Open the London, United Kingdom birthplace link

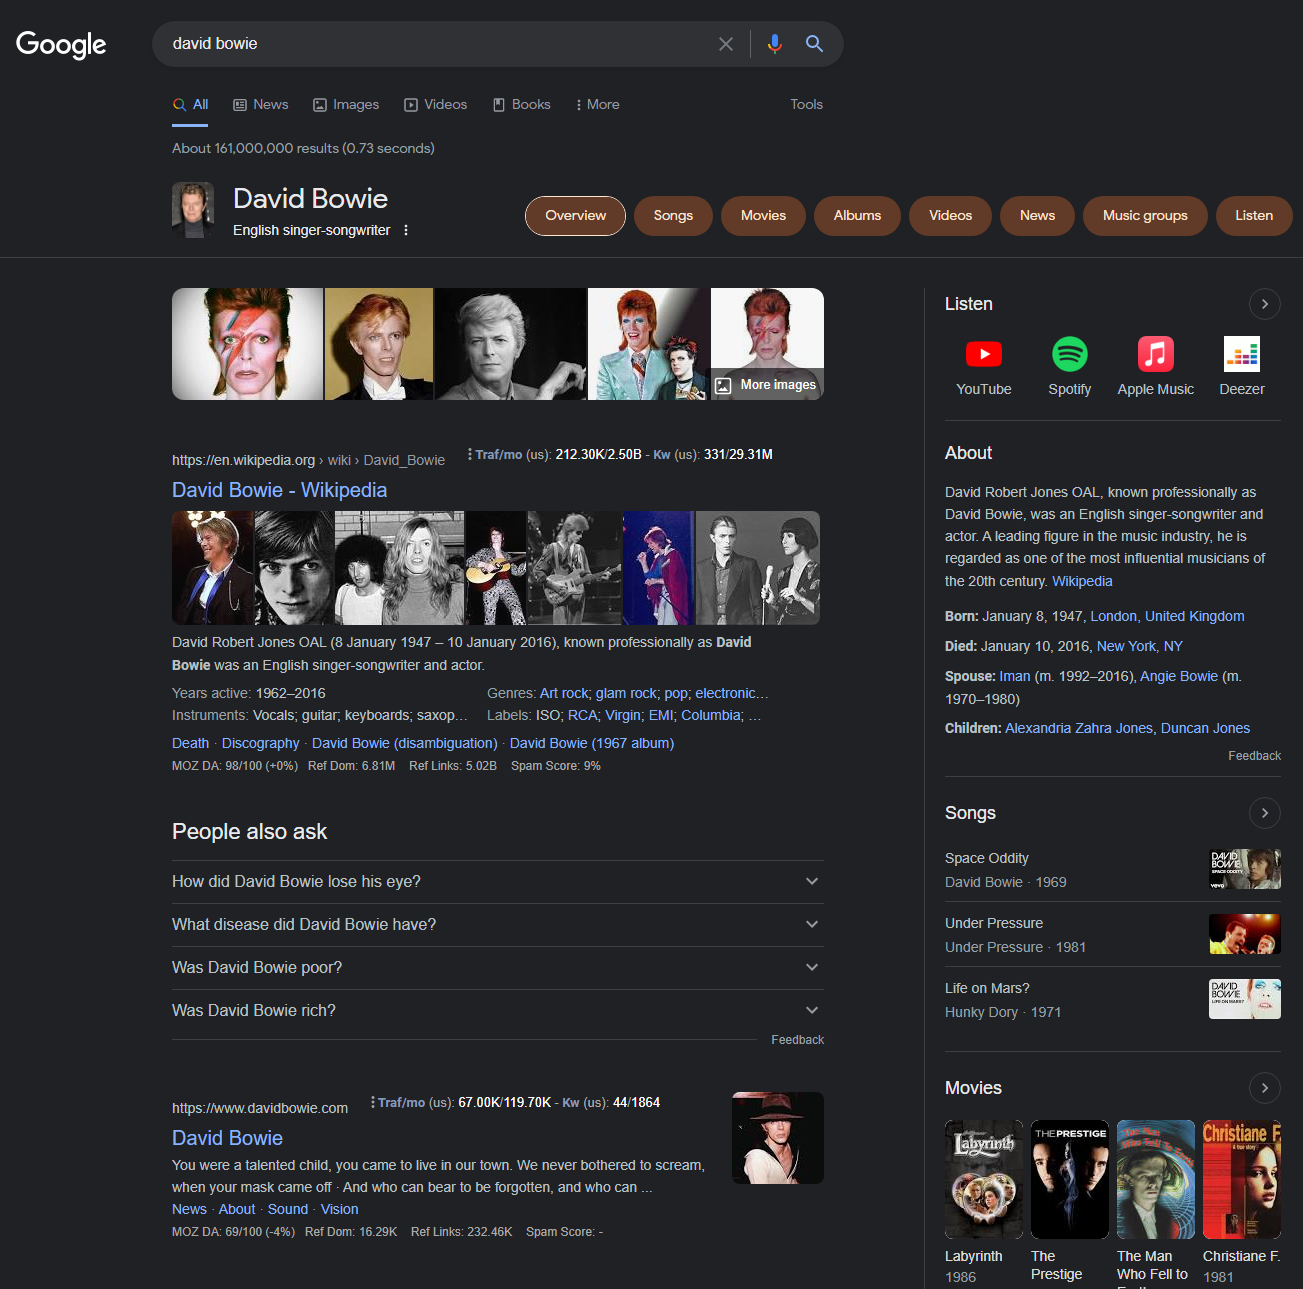(x=1167, y=616)
